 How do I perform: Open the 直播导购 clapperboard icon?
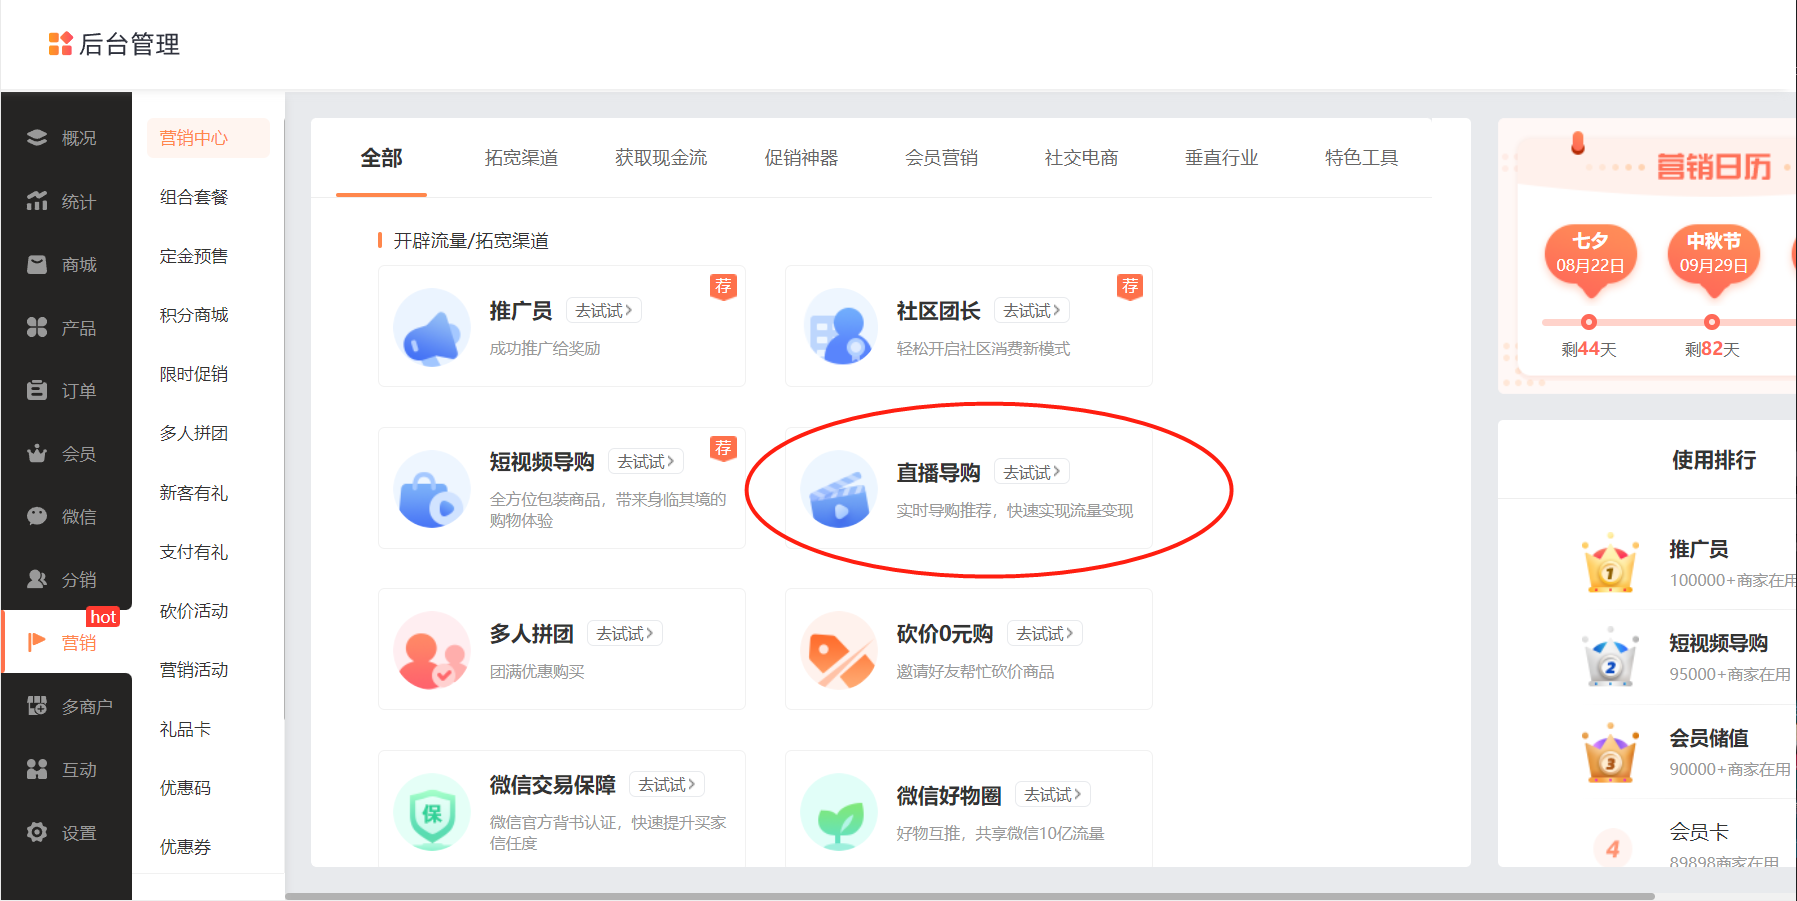click(839, 489)
